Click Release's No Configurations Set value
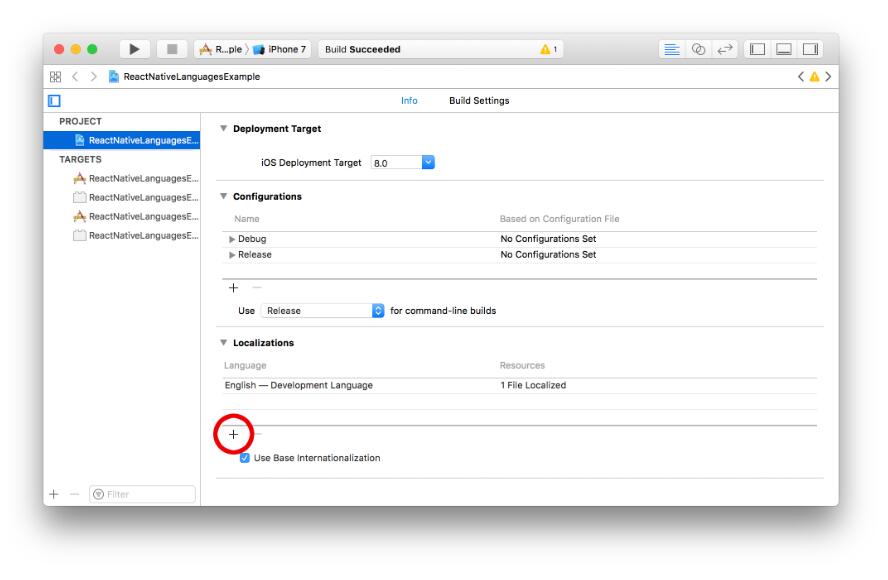888x580 pixels. pos(548,255)
